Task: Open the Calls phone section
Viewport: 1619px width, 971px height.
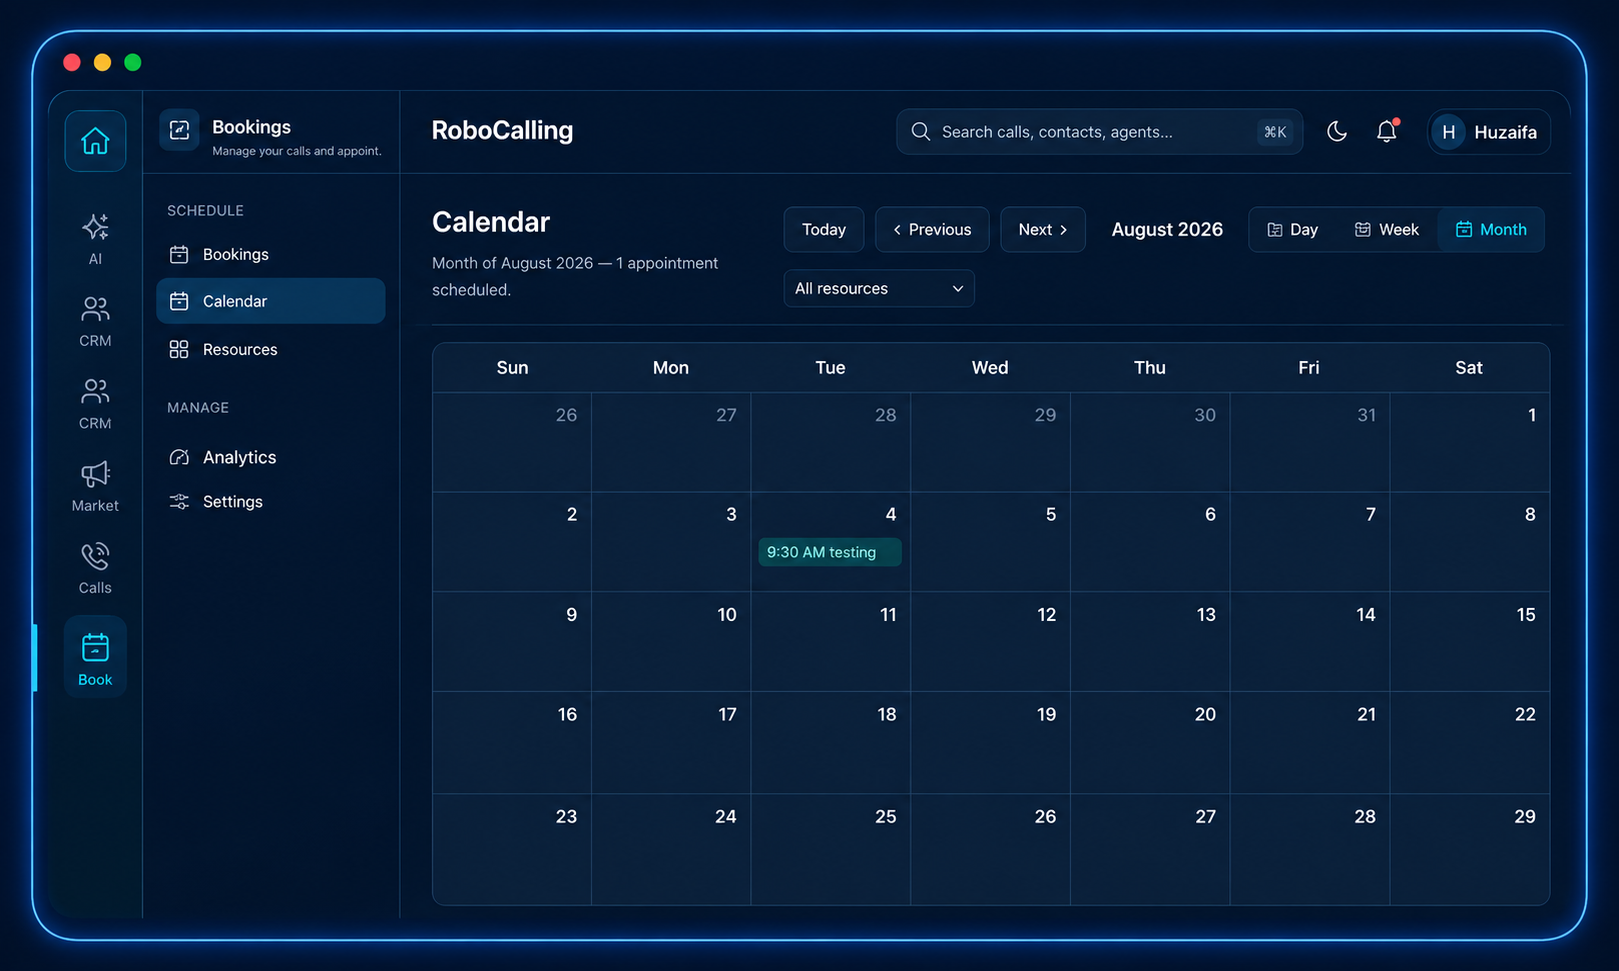Action: tap(95, 568)
